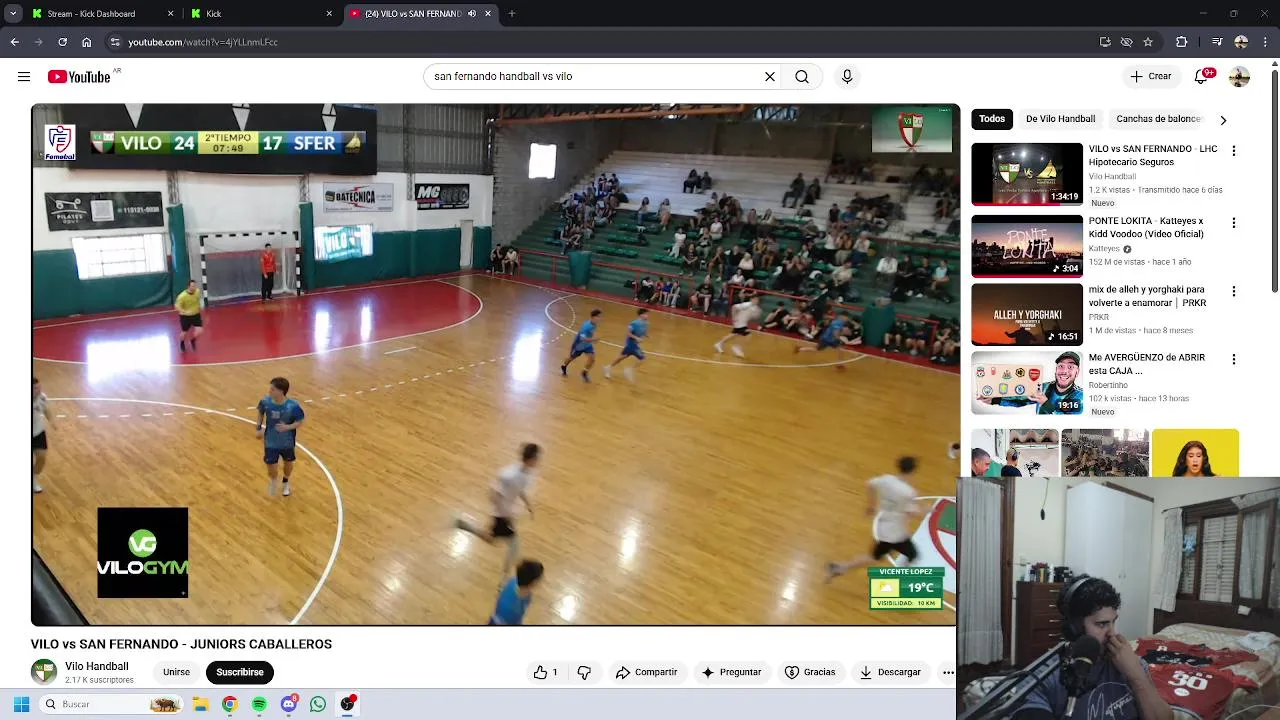Click the magnifying glass search button
The height and width of the screenshot is (720, 1280).
pyautogui.click(x=802, y=77)
